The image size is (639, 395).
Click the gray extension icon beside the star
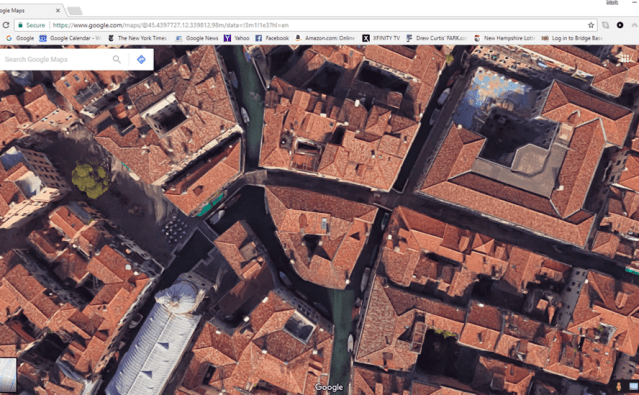[606, 25]
